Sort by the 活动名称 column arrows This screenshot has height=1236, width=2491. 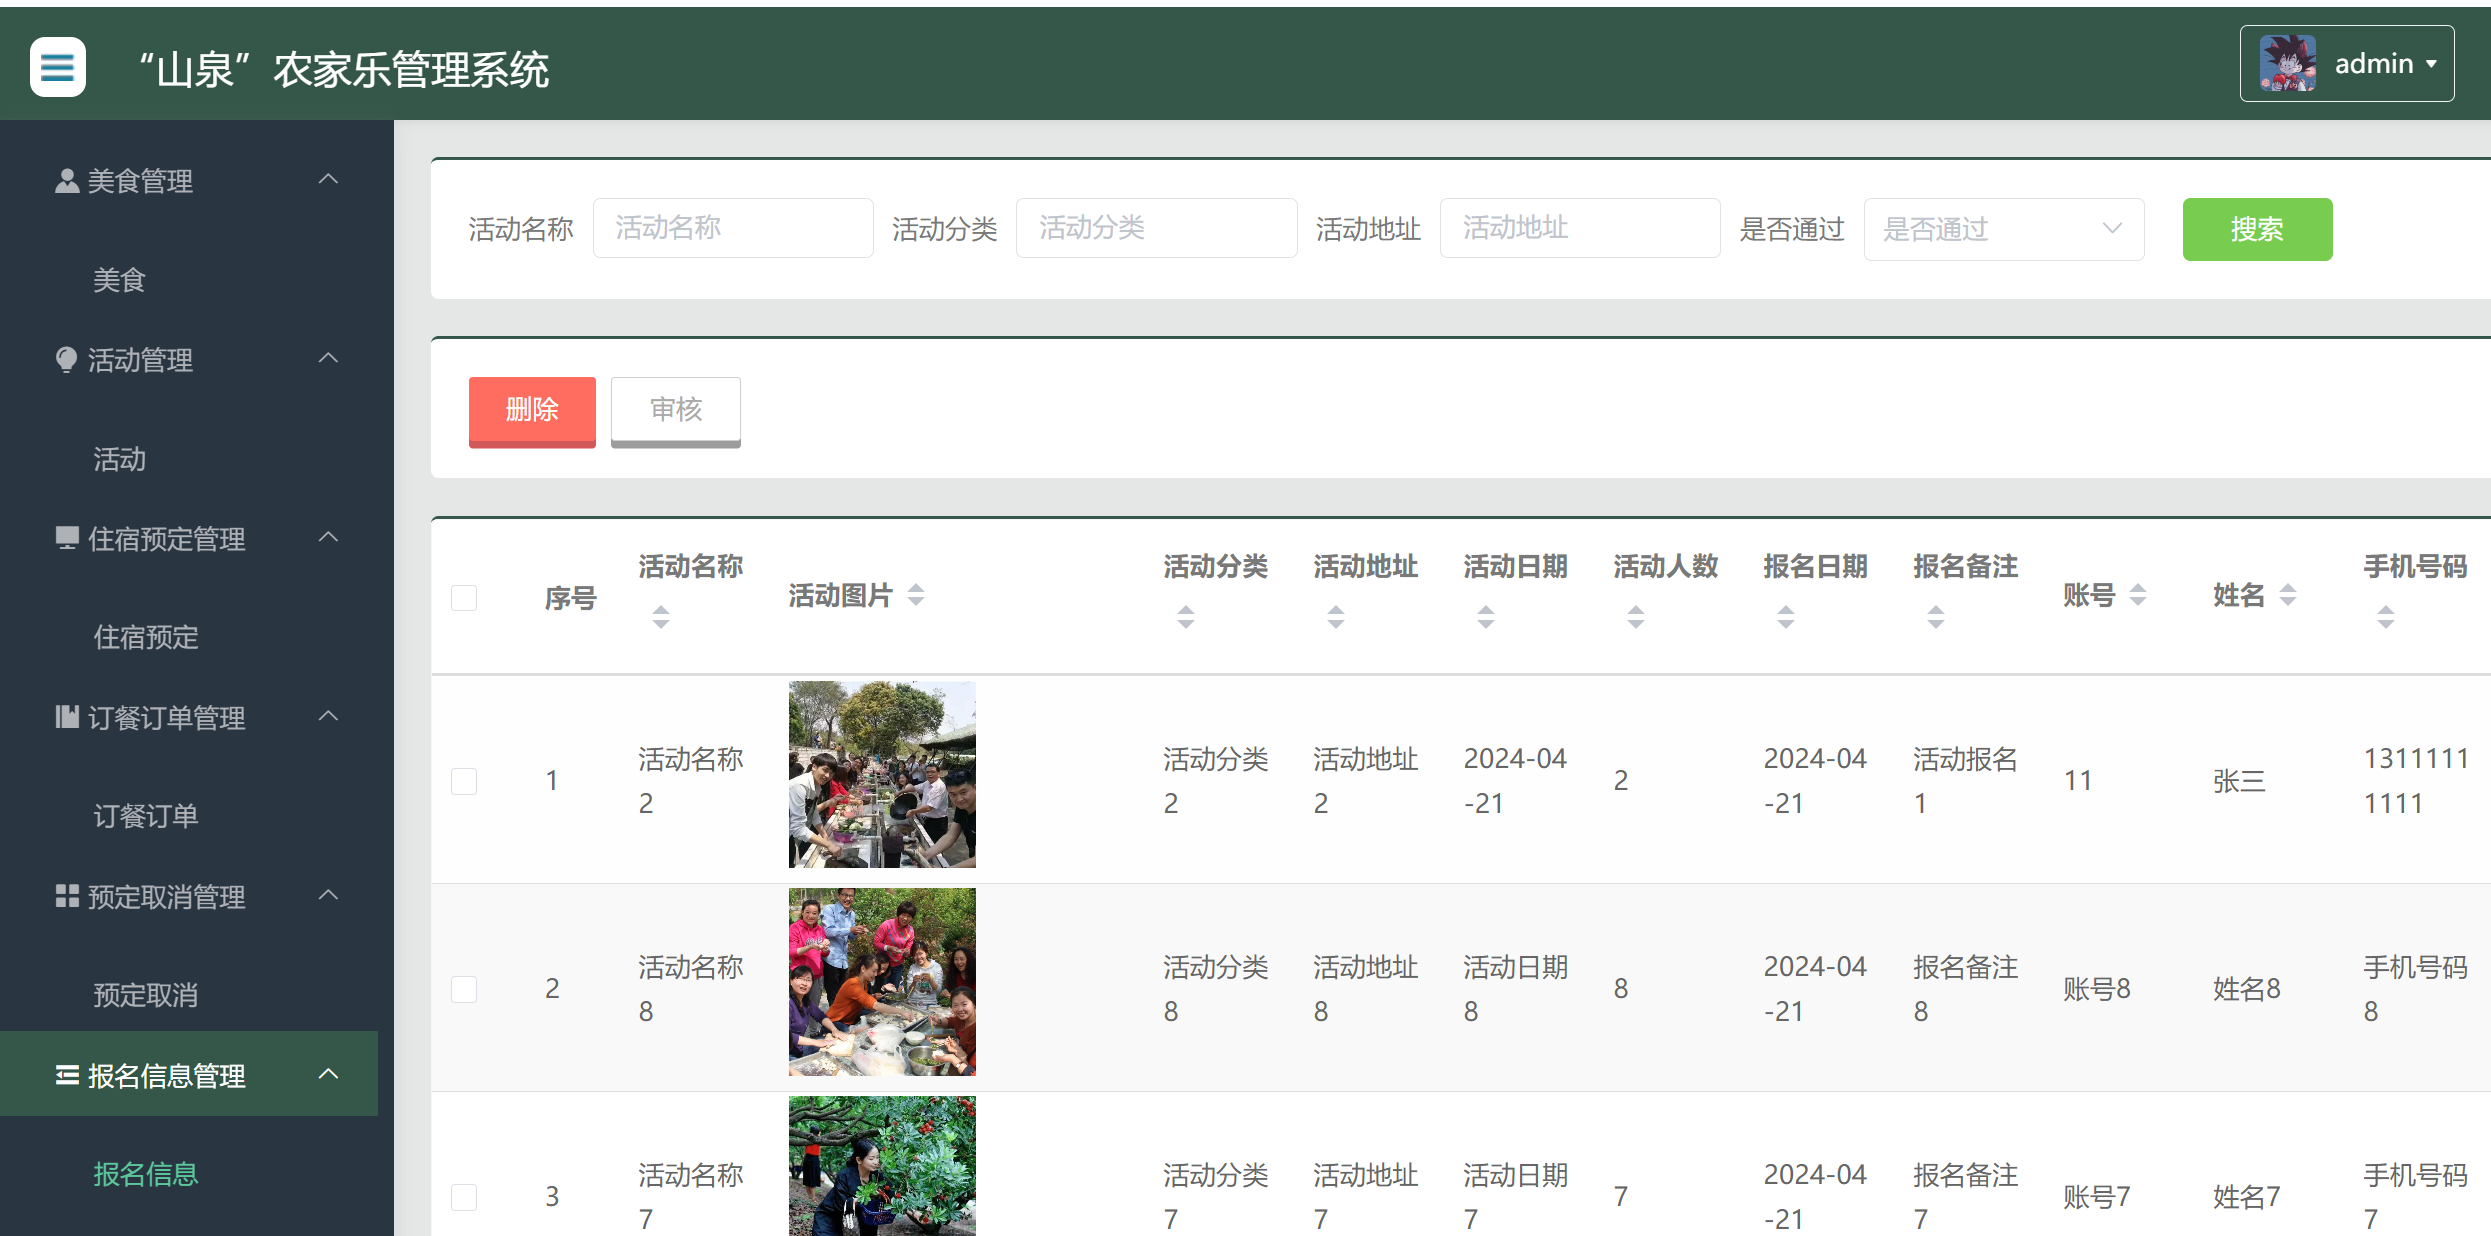(x=661, y=617)
